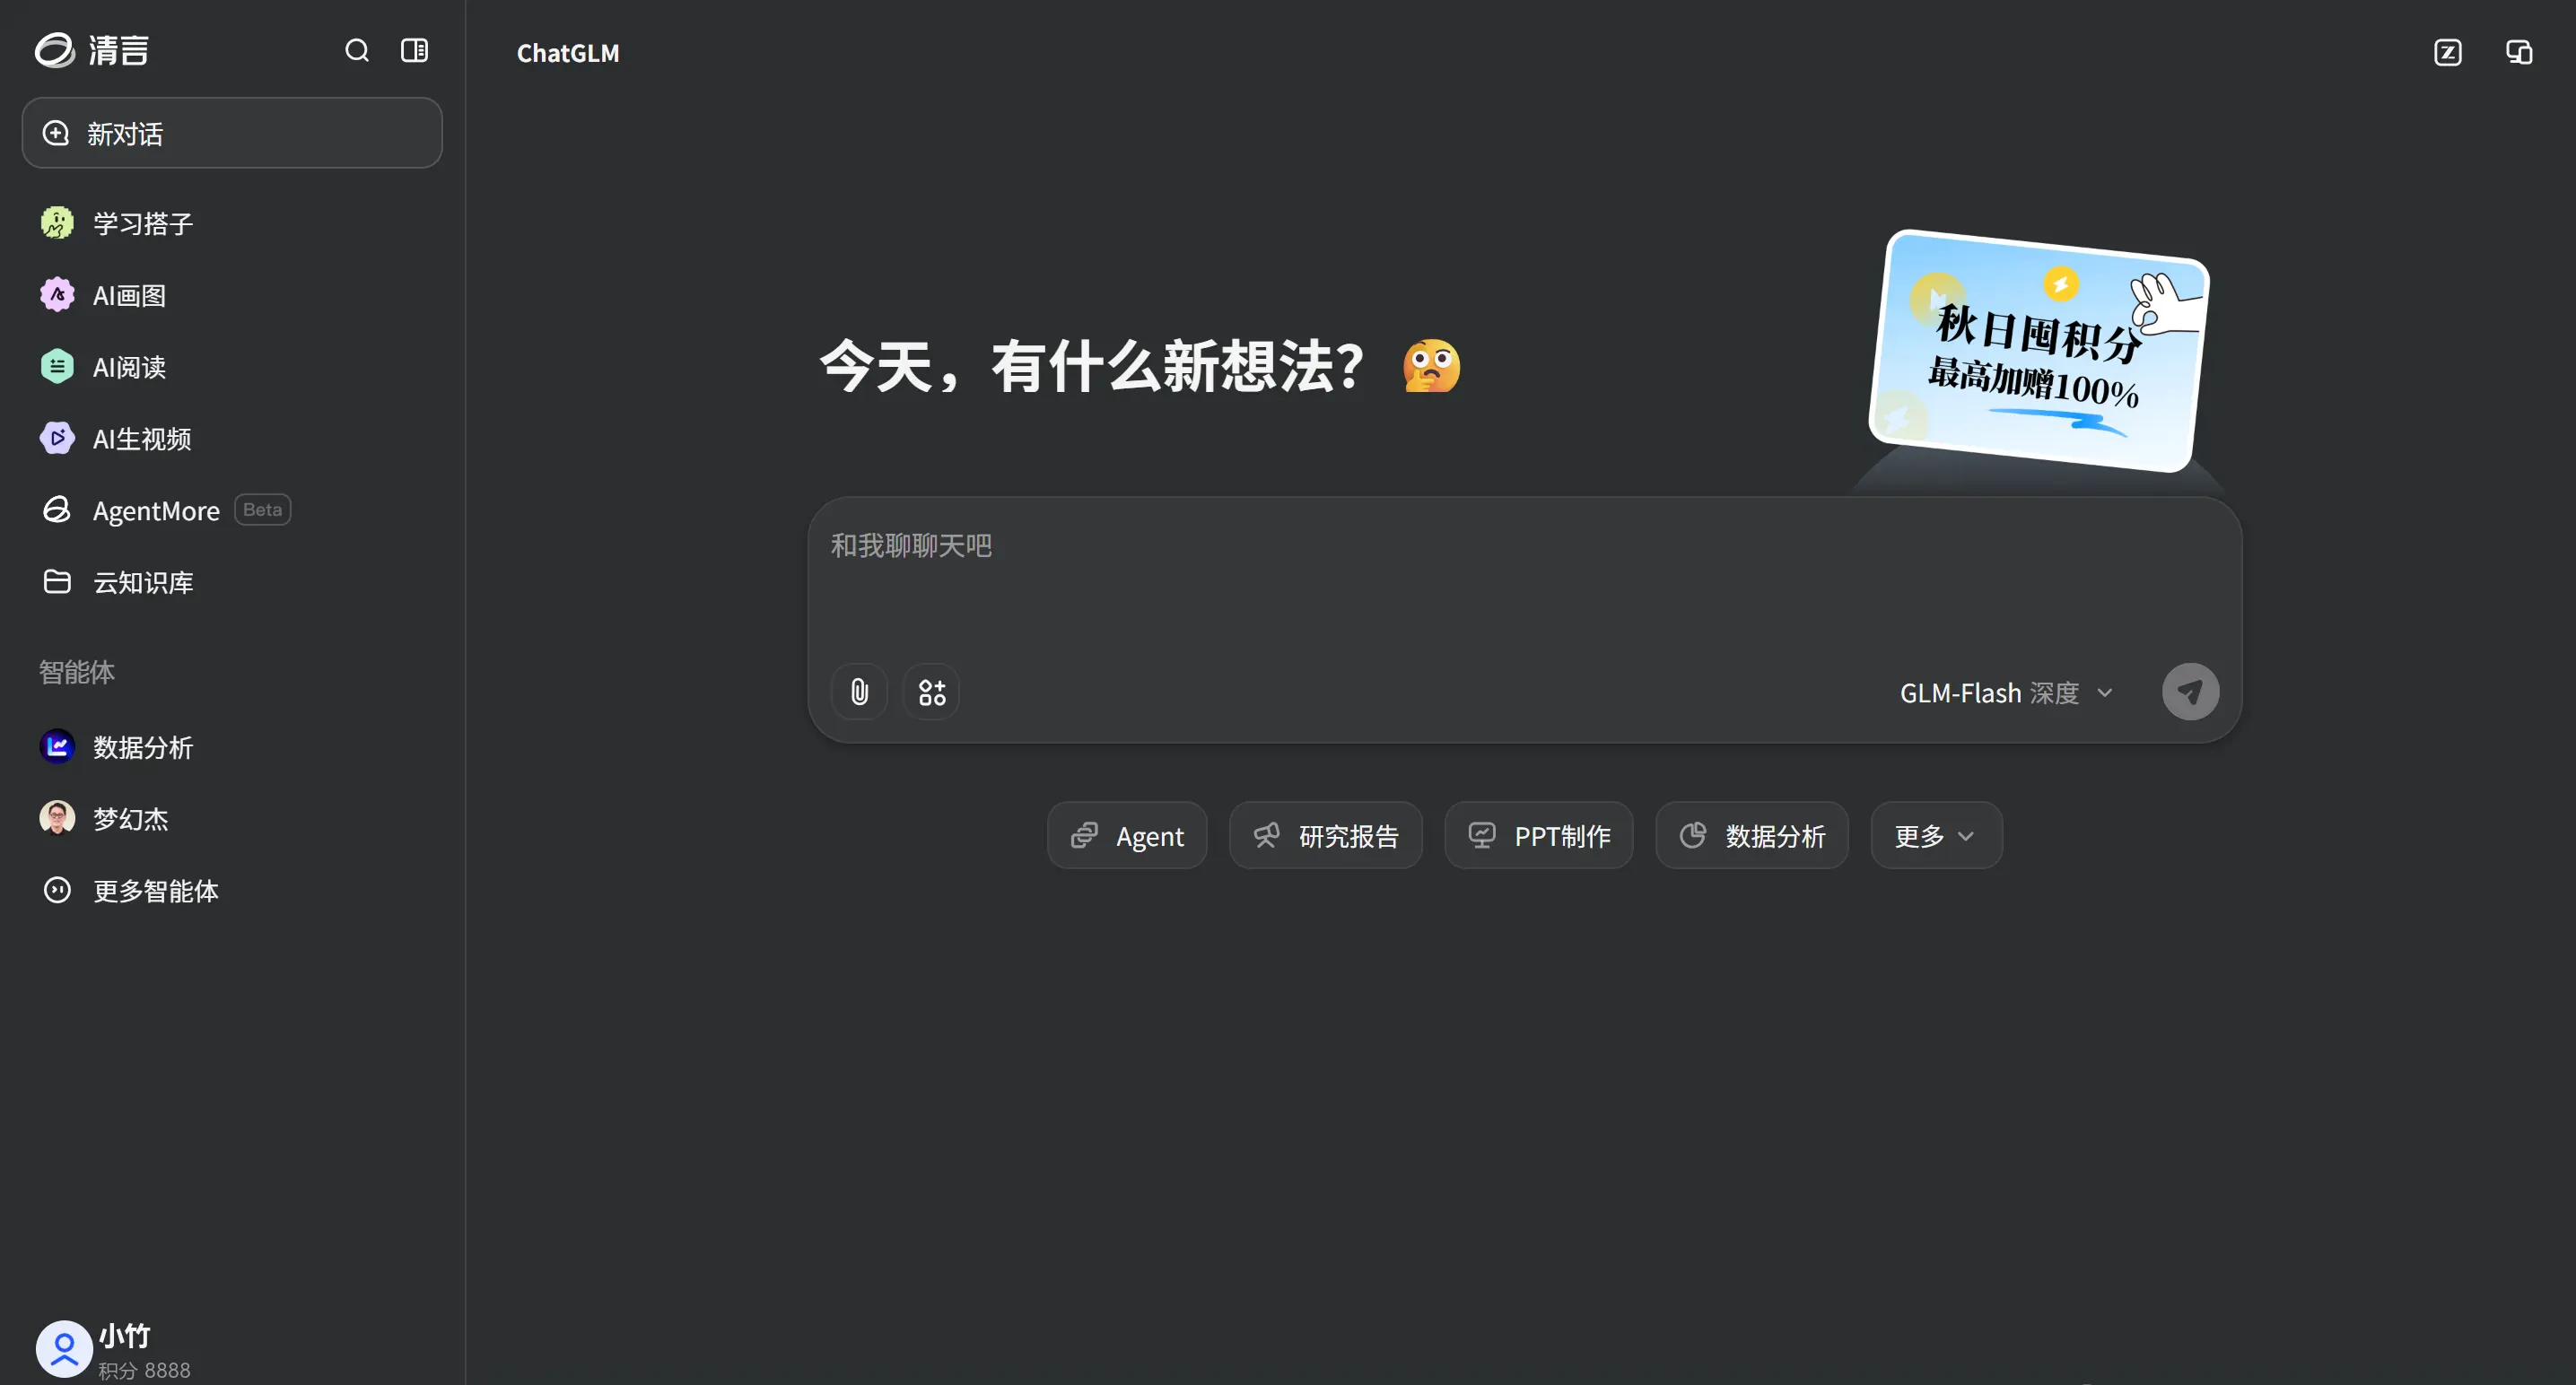Screen dimensions: 2576x1385
Task: Select the 数据分析 chip under input
Action: click(1751, 835)
